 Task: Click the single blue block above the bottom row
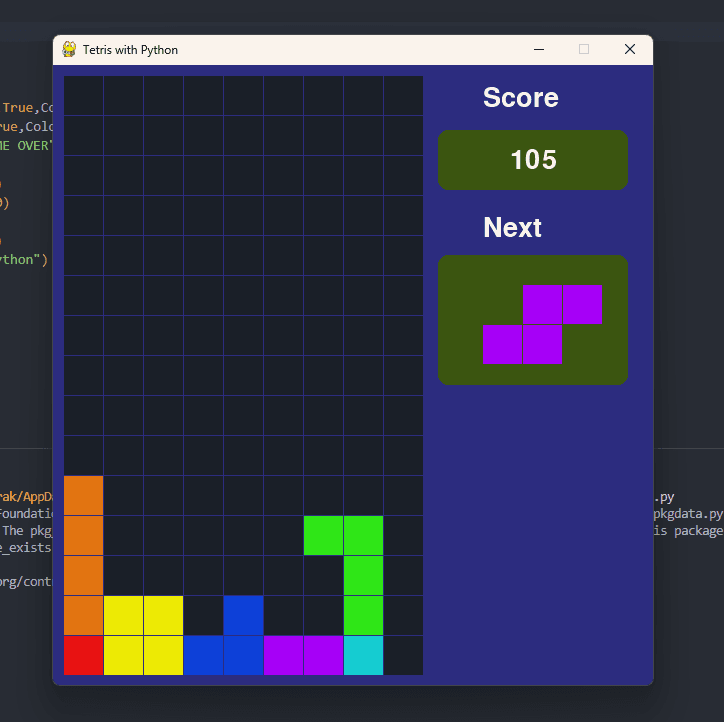point(243,615)
